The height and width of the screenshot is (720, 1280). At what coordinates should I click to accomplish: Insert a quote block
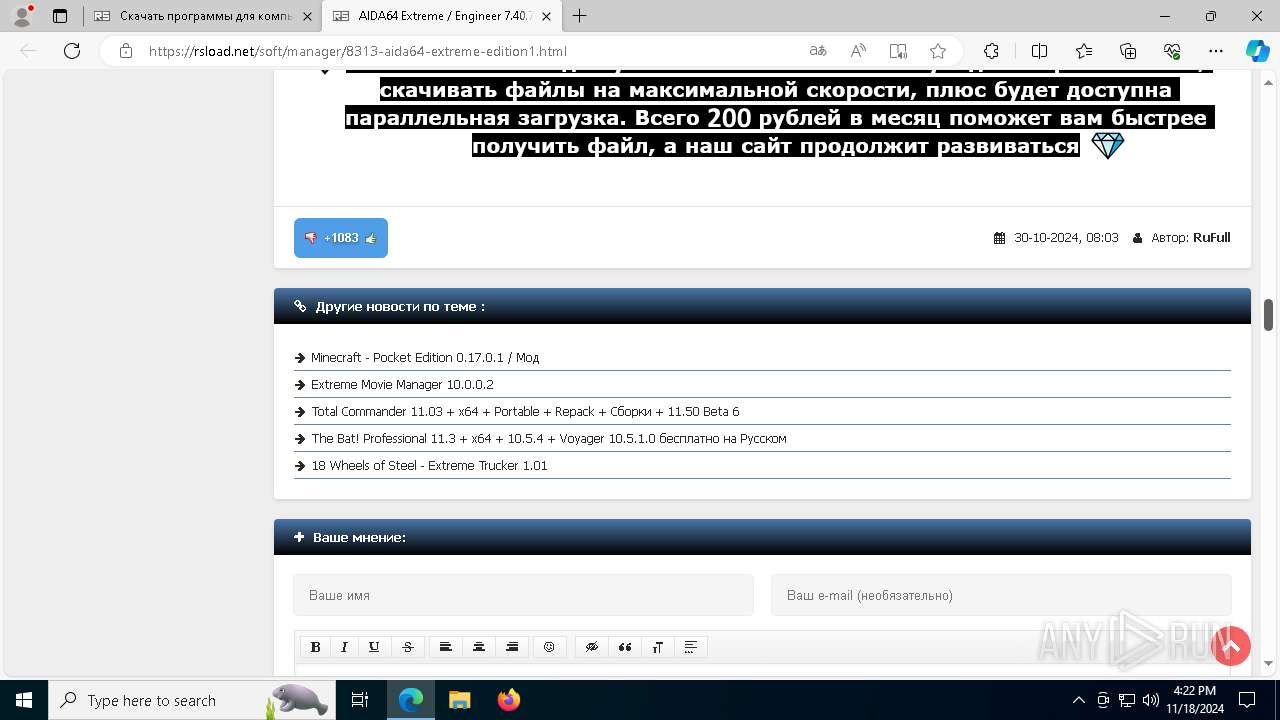625,647
